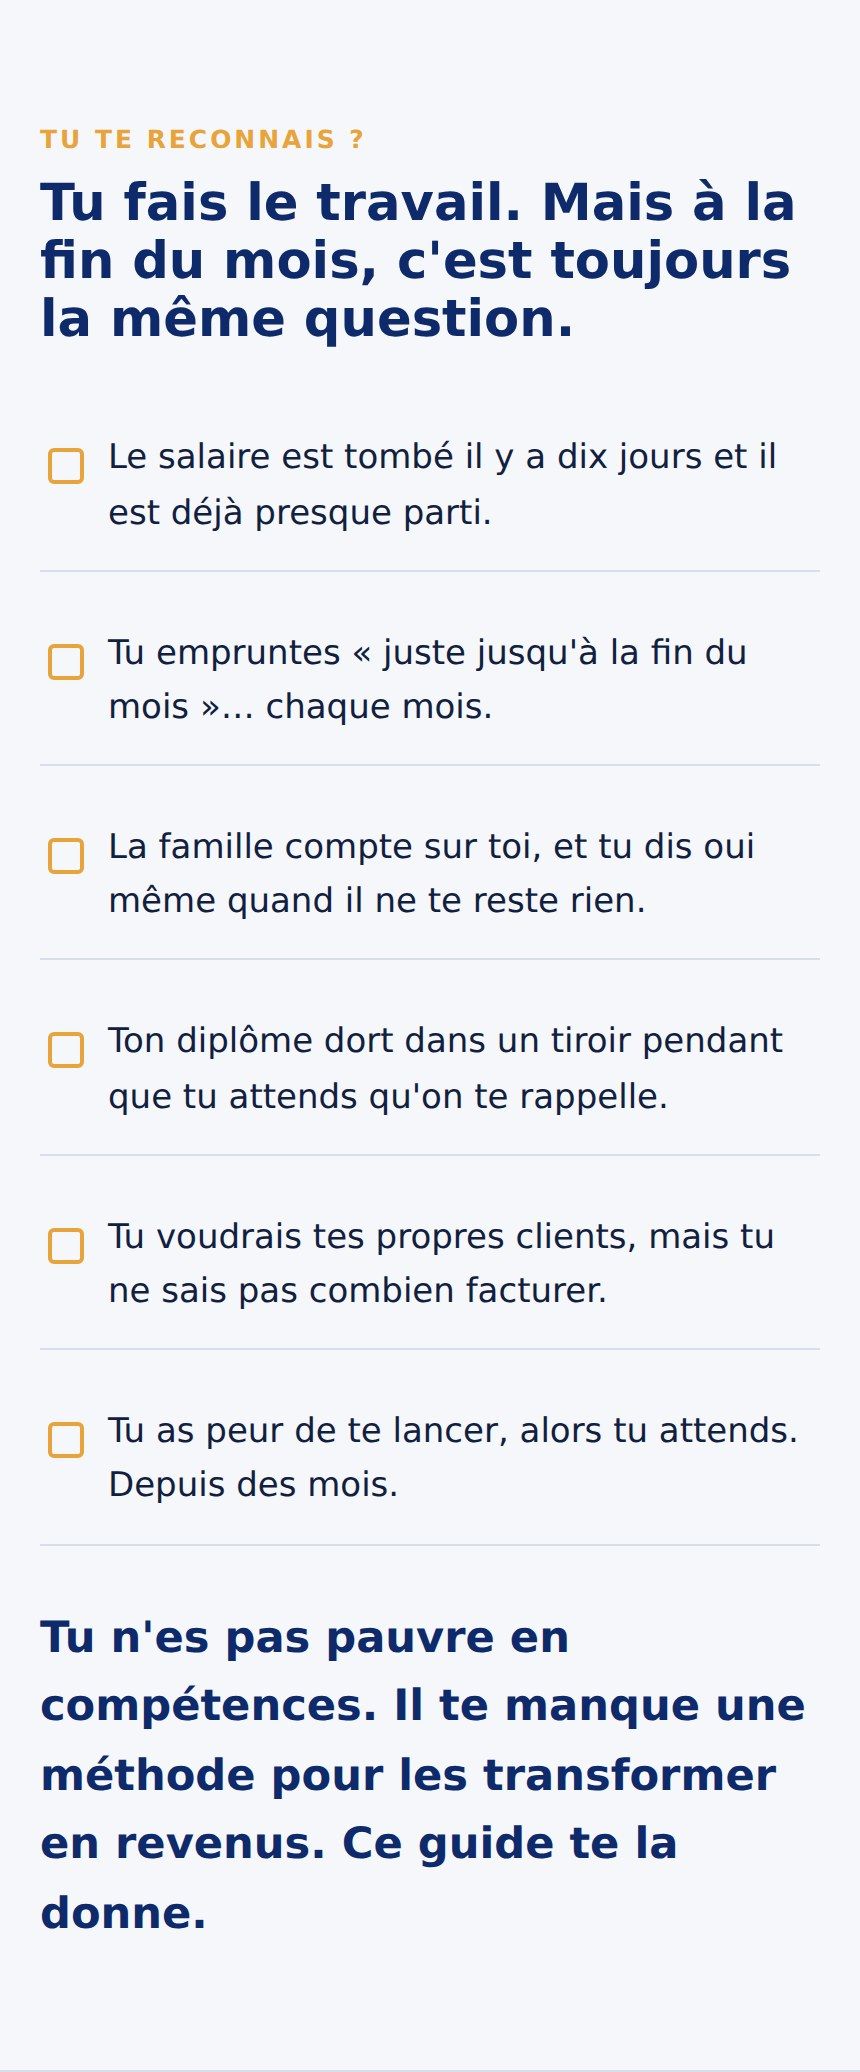Tick the 'Tu as peur de te lancer' checkbox
This screenshot has width=860, height=2072.
click(x=66, y=1440)
